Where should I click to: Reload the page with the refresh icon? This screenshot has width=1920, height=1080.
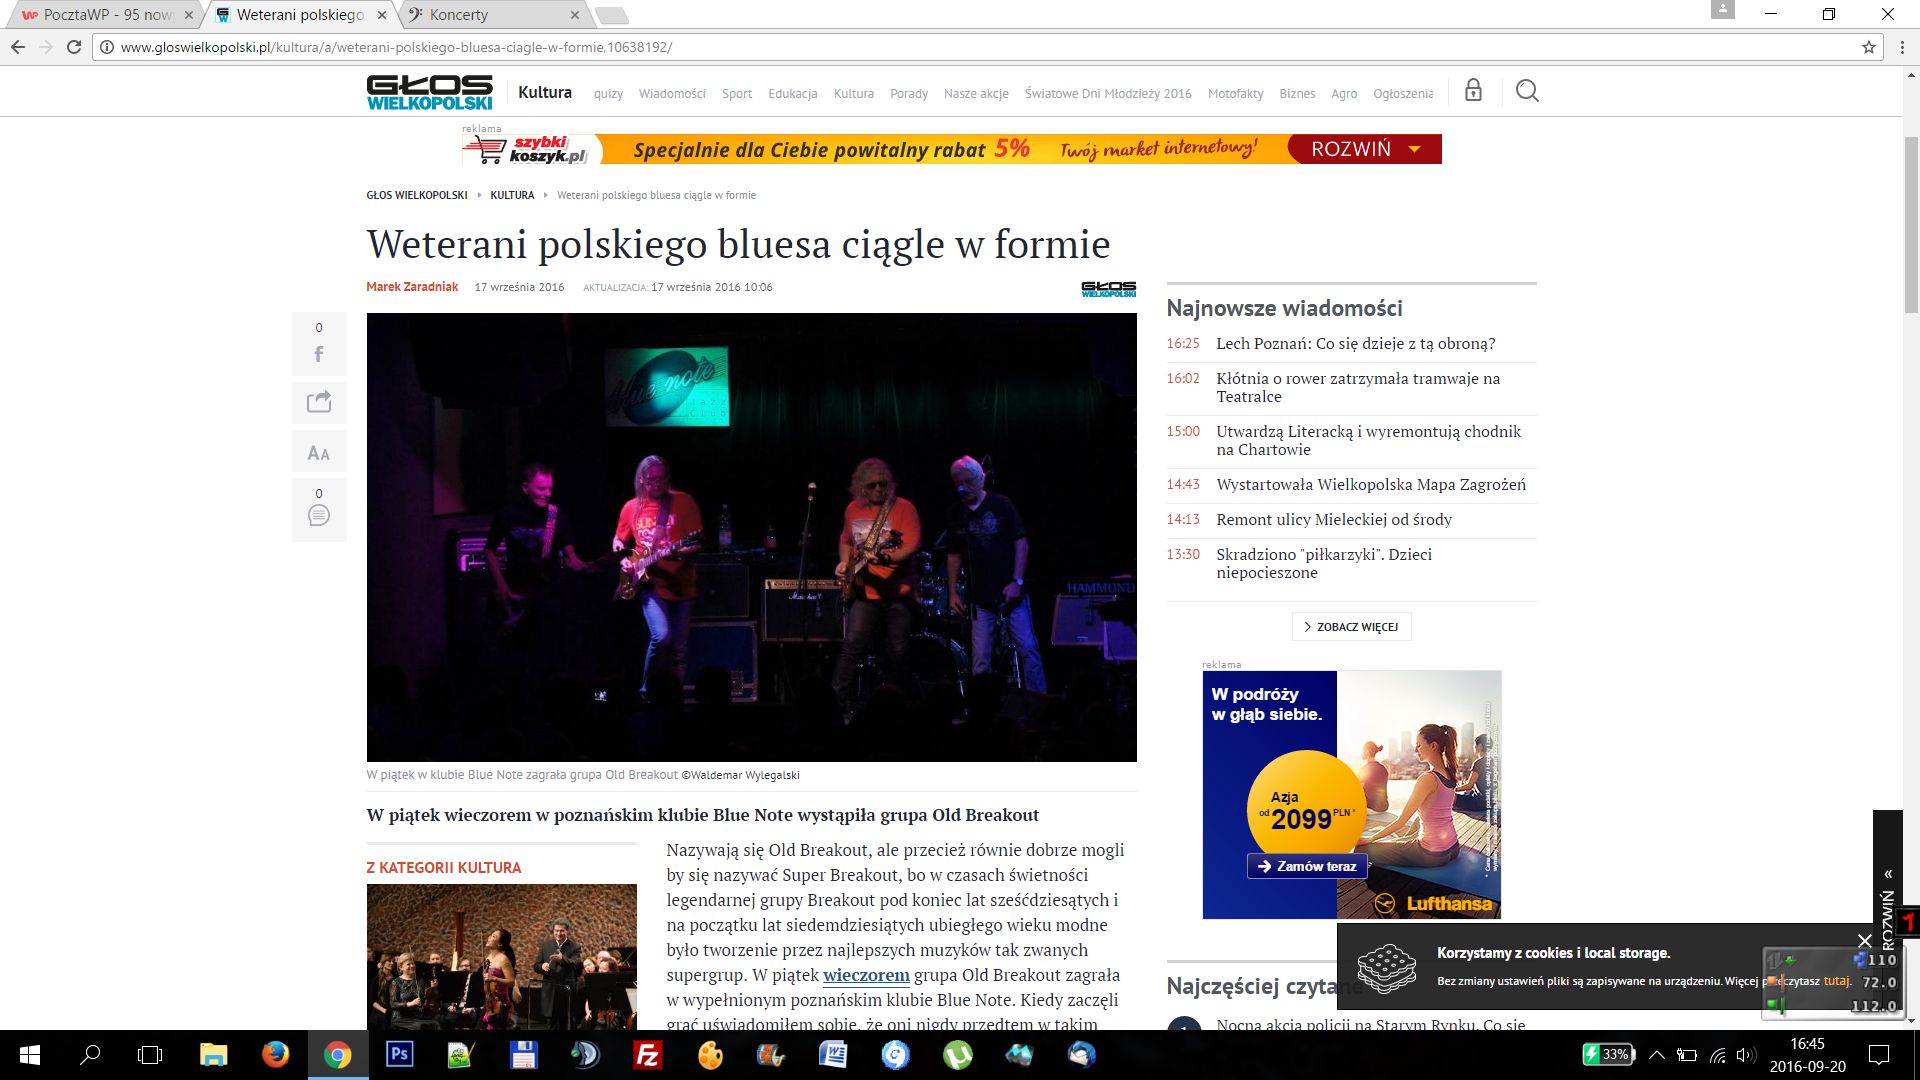(73, 47)
